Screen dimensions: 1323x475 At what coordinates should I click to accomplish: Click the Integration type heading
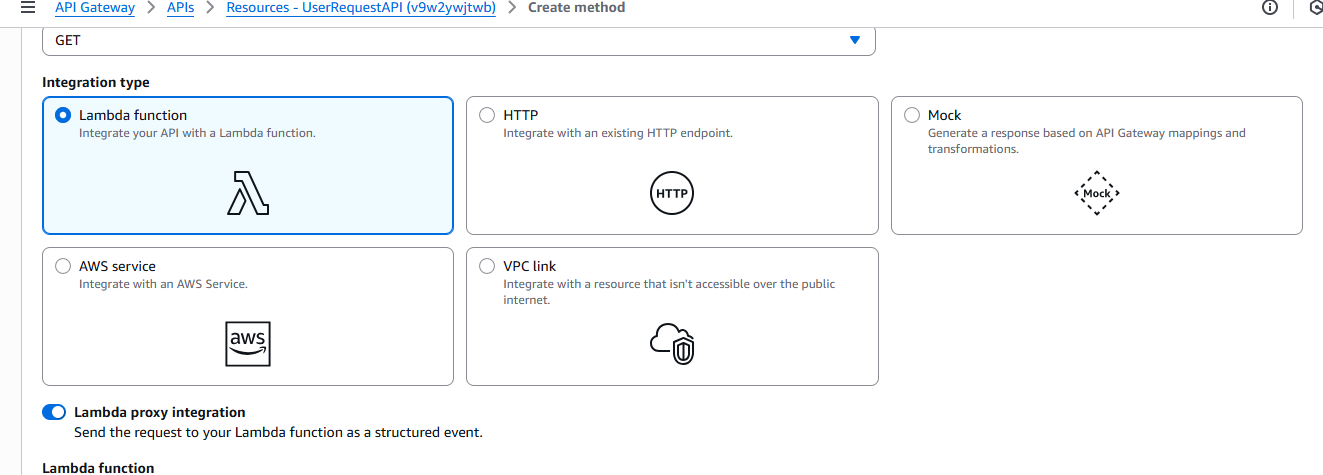(96, 82)
